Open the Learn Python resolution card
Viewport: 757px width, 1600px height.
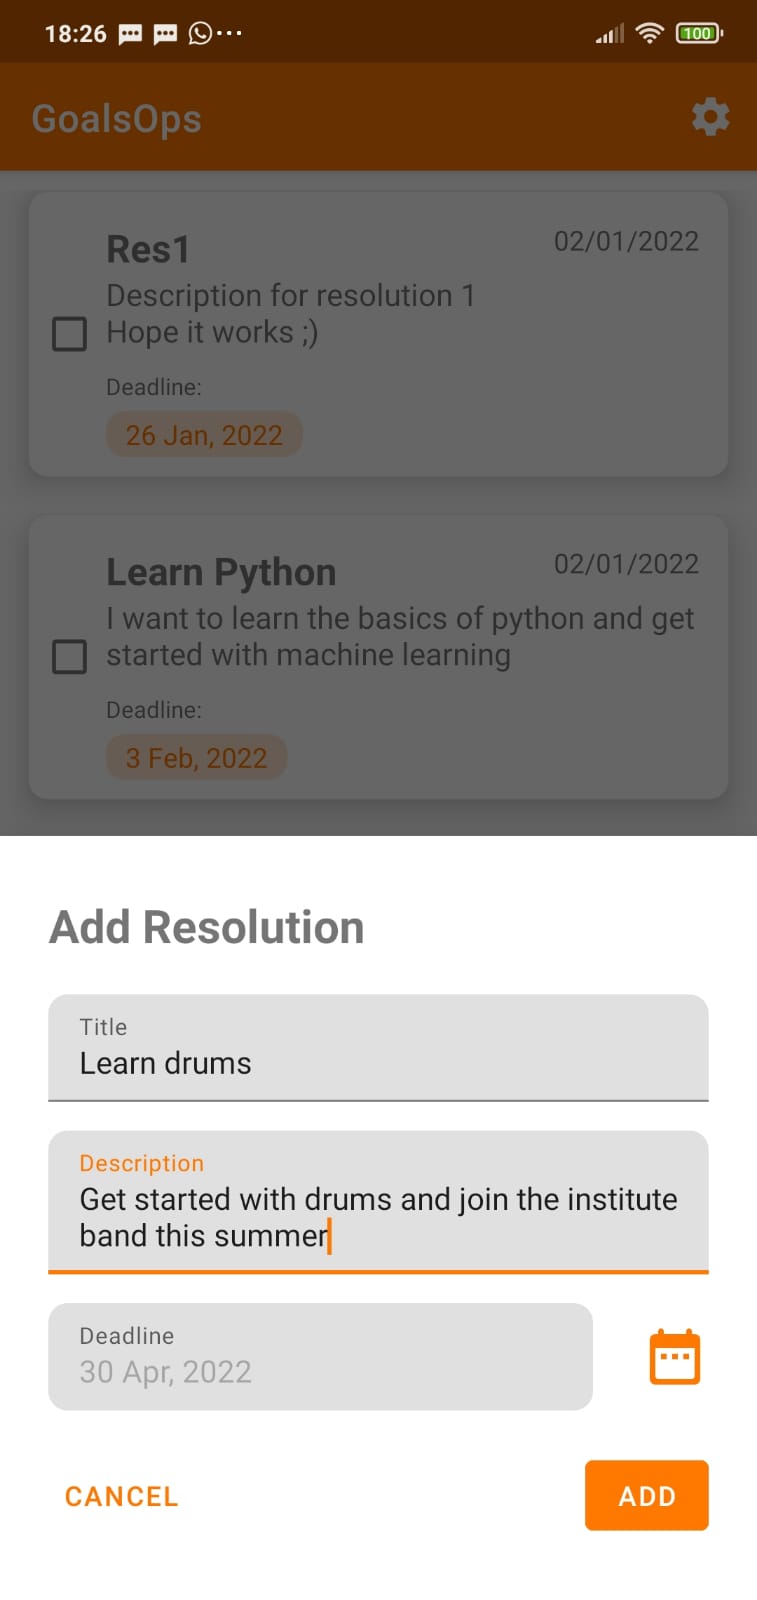[378, 657]
